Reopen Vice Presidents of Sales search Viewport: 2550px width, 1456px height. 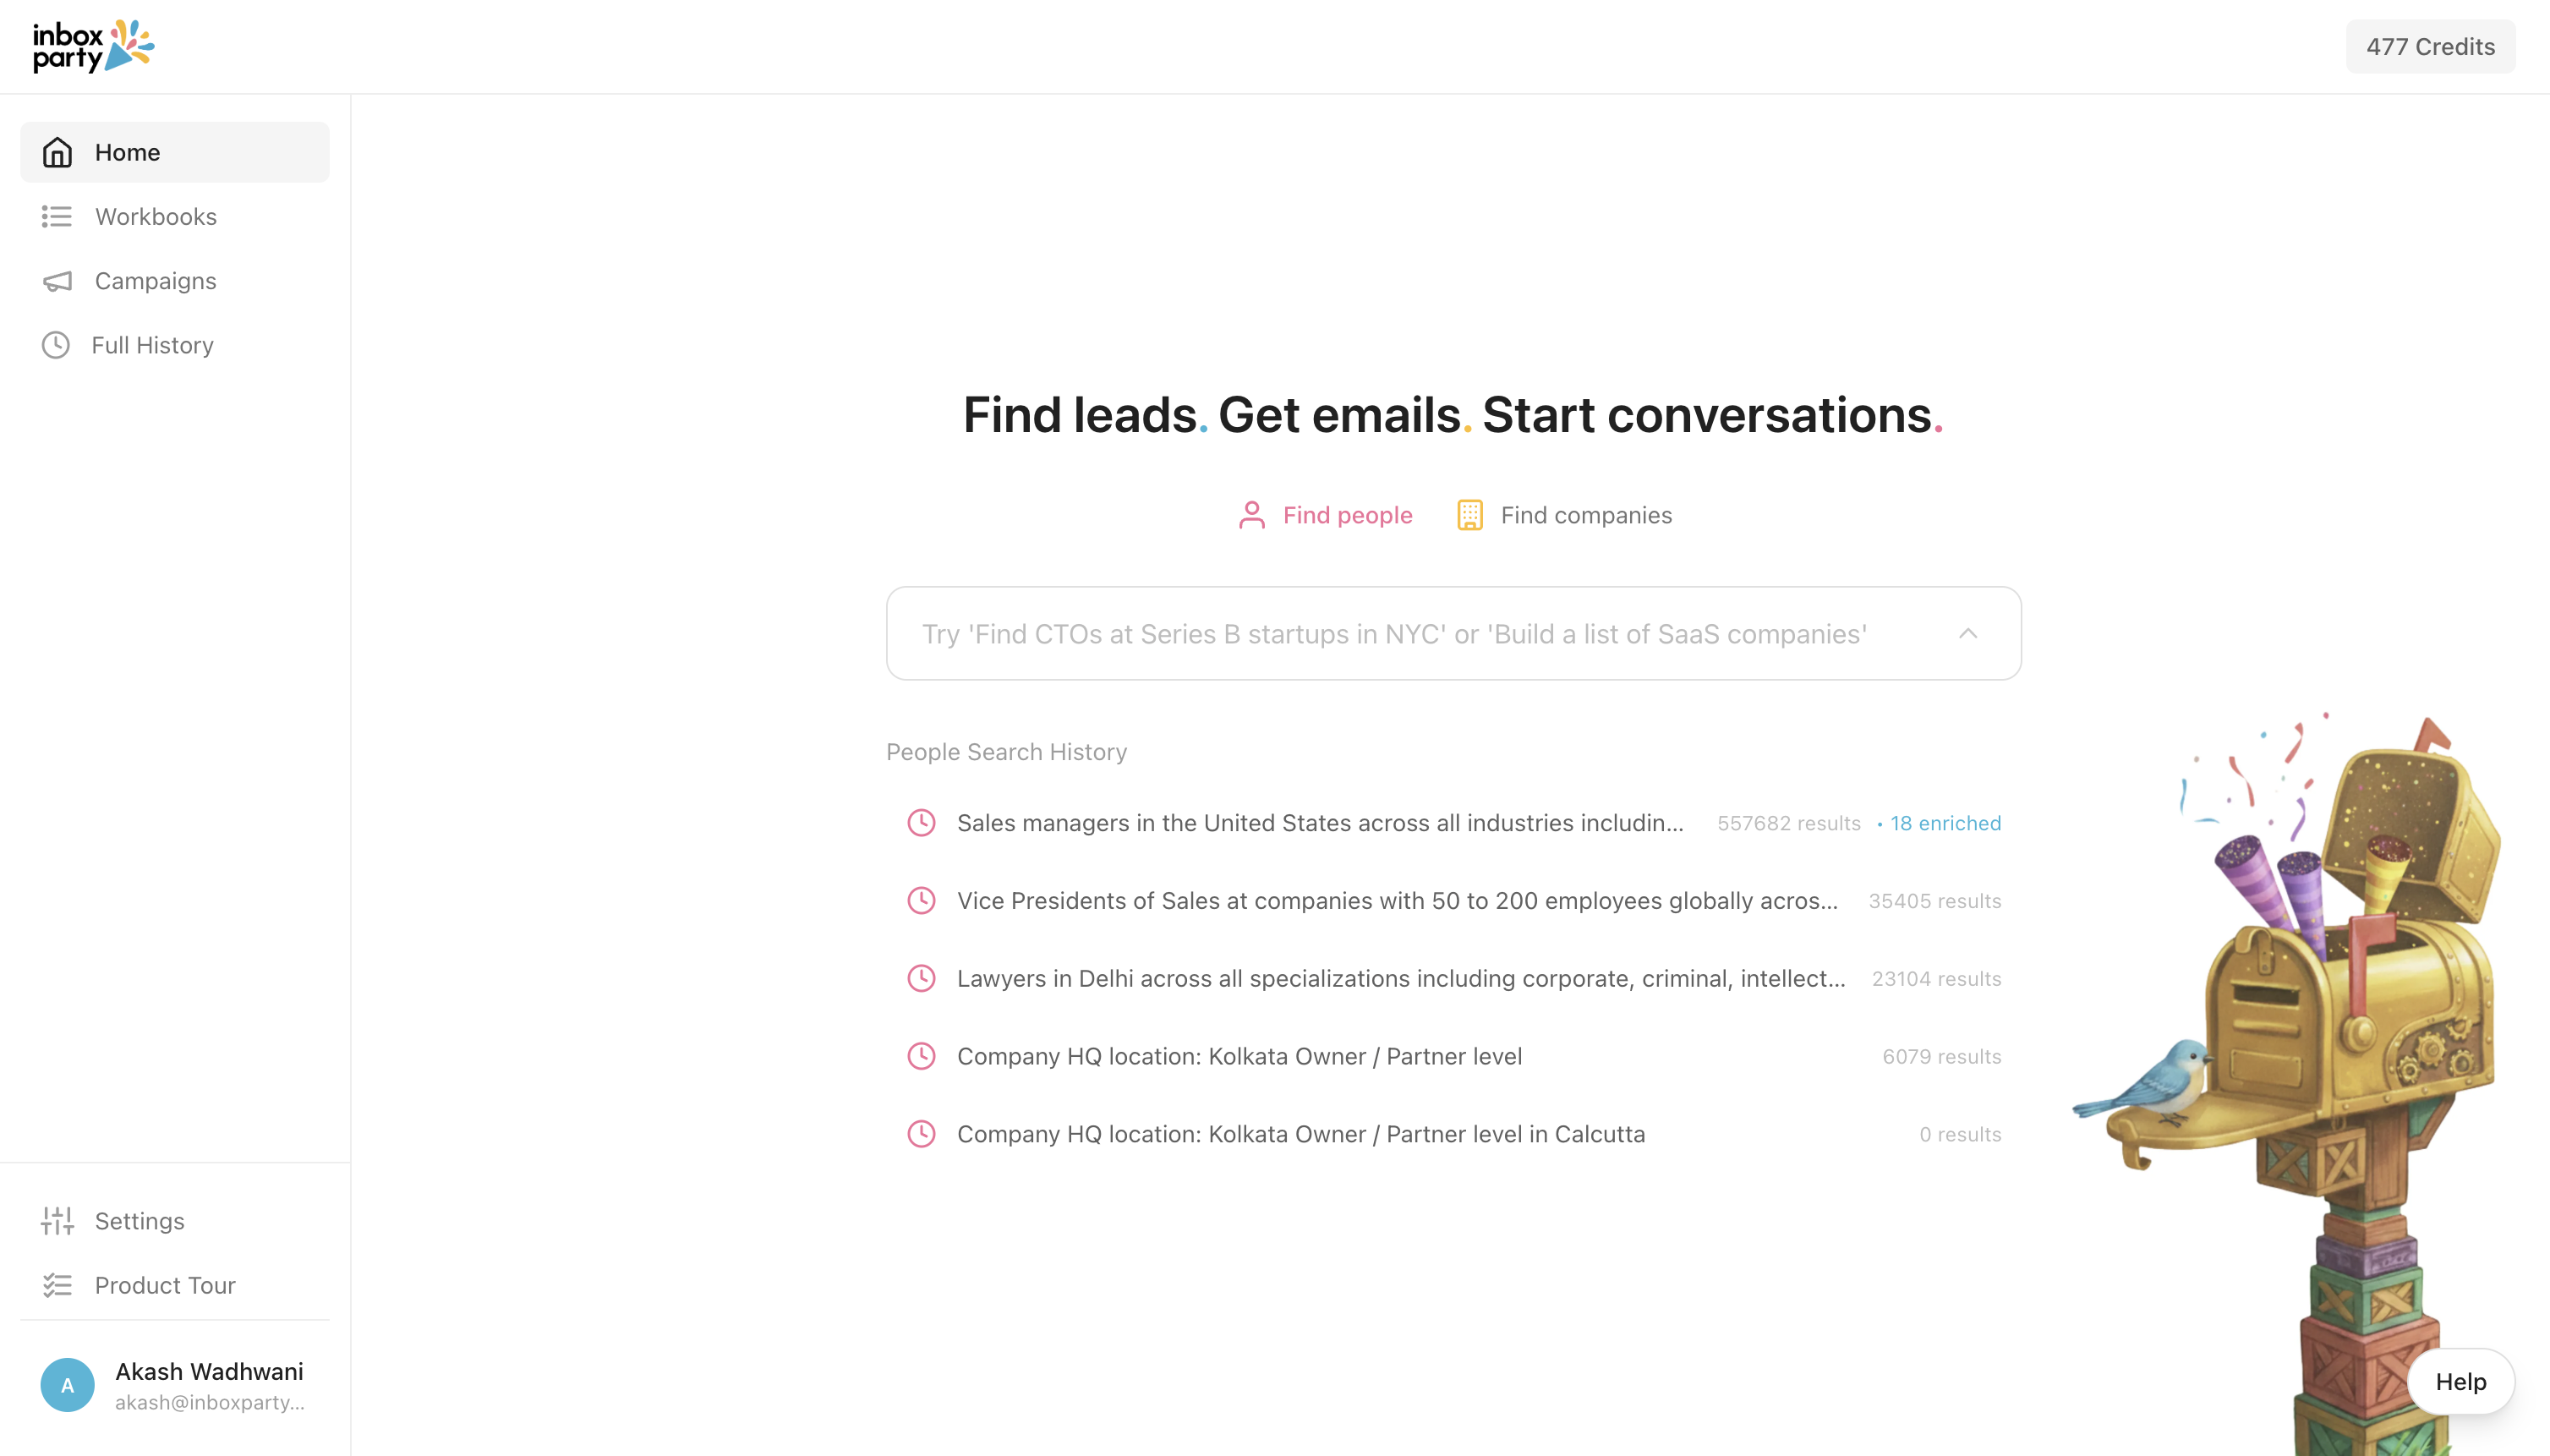(1396, 900)
